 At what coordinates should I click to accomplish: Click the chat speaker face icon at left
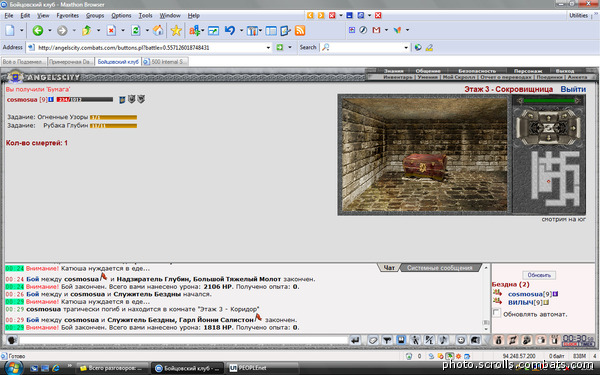11,340
